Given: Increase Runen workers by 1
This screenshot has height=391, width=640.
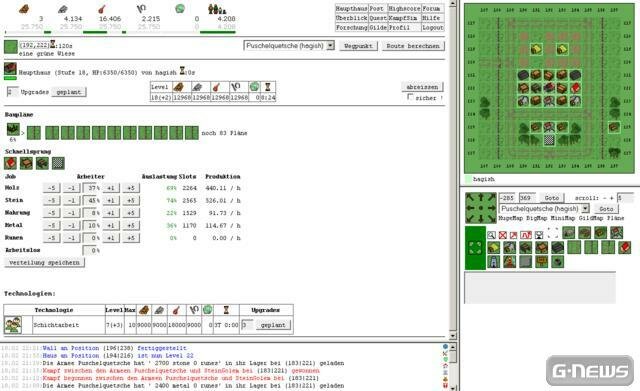Looking at the screenshot, I should point(111,238).
